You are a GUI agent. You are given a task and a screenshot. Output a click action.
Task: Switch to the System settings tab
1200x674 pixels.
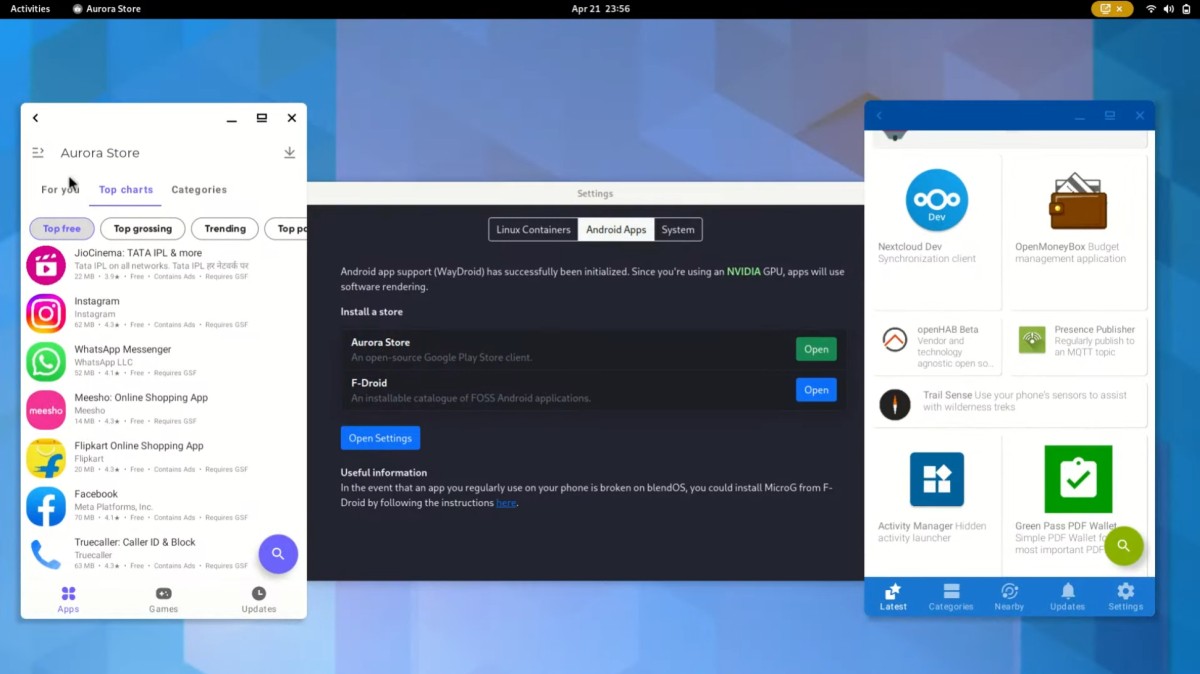point(677,230)
